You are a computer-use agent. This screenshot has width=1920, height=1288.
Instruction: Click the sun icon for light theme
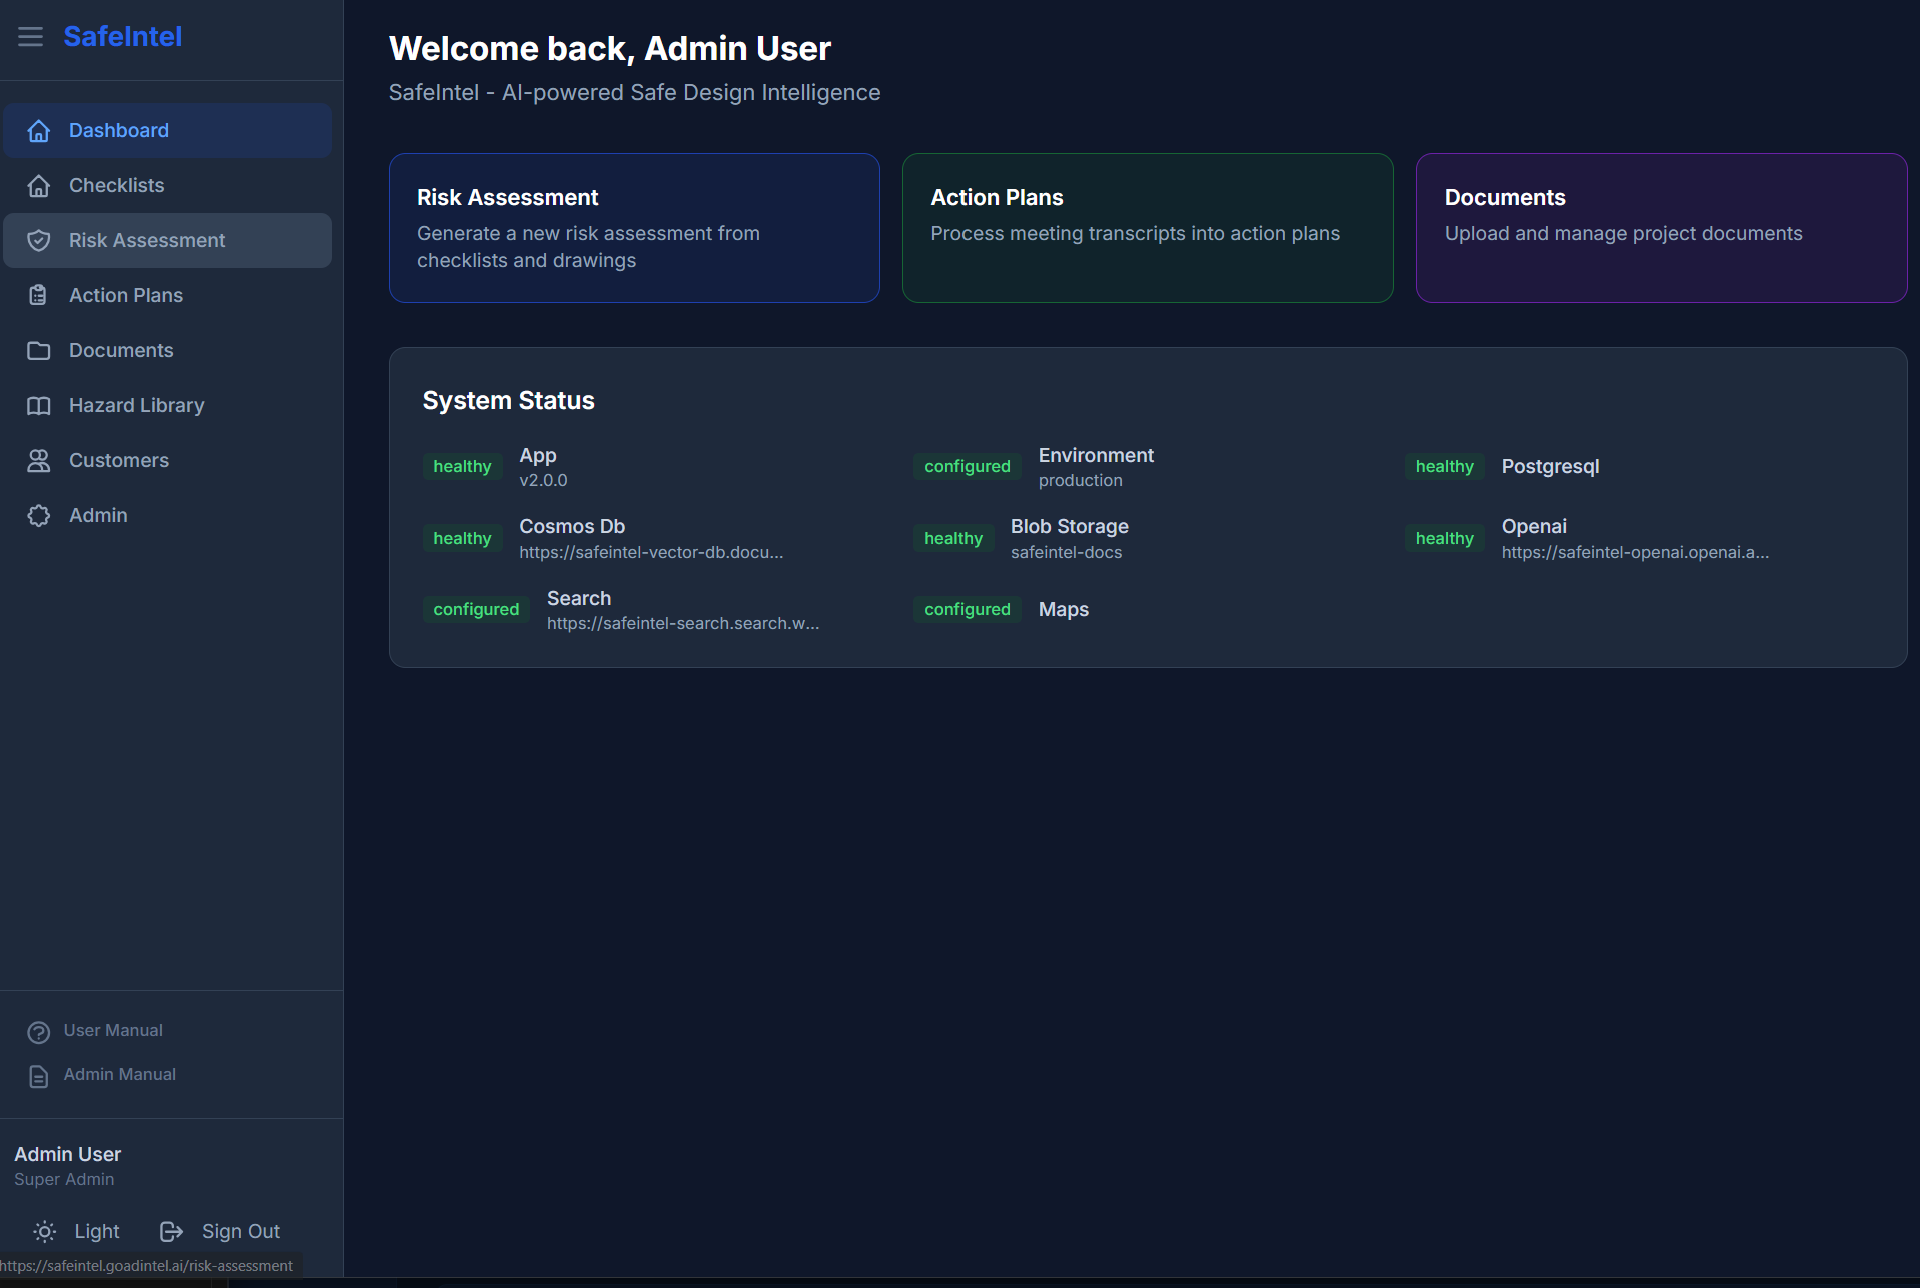click(45, 1232)
